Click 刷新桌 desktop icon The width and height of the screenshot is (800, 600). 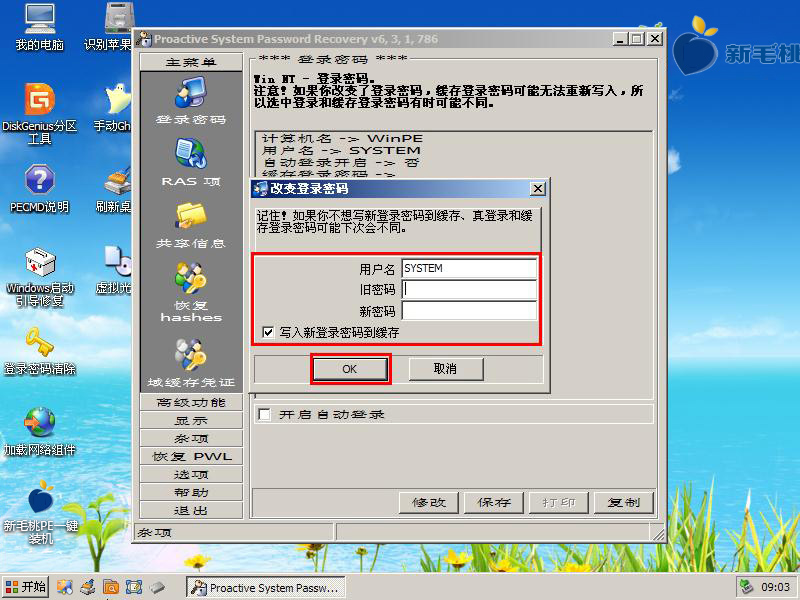pos(115,189)
